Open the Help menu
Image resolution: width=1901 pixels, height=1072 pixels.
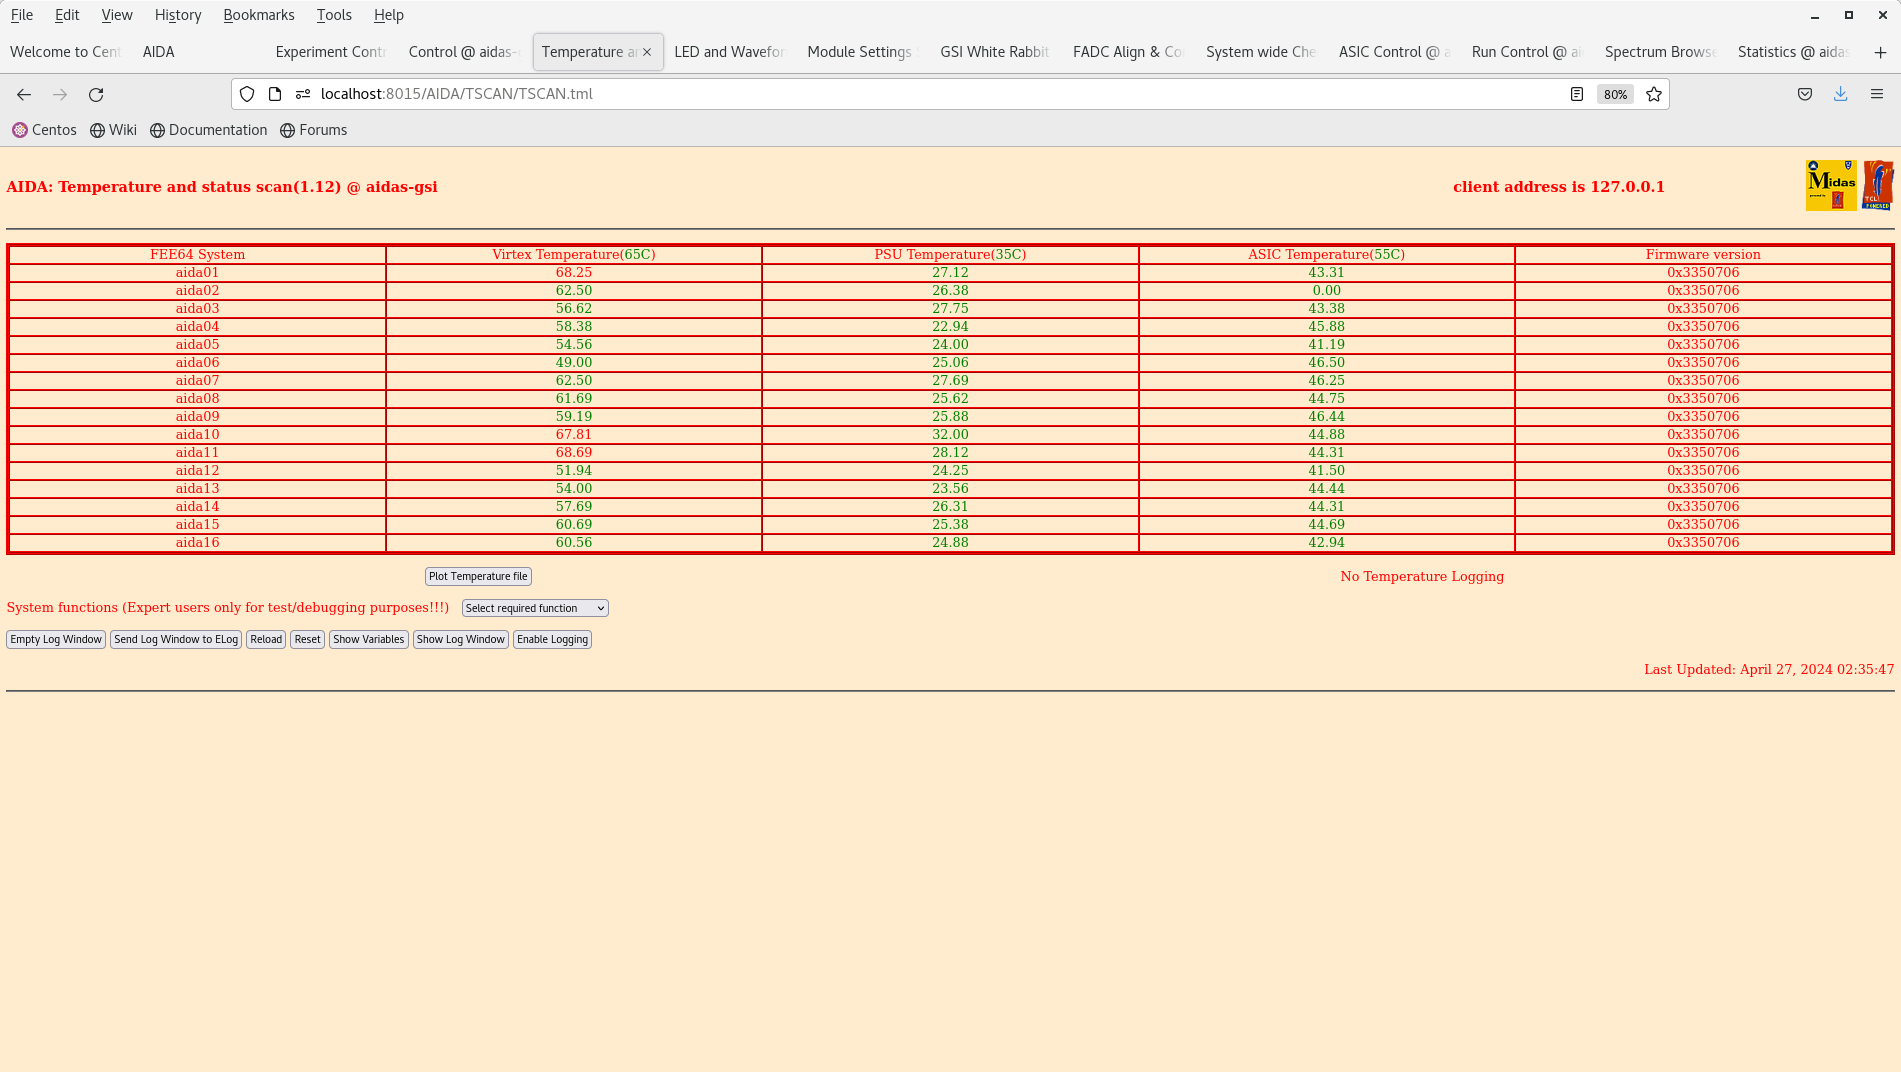tap(388, 15)
